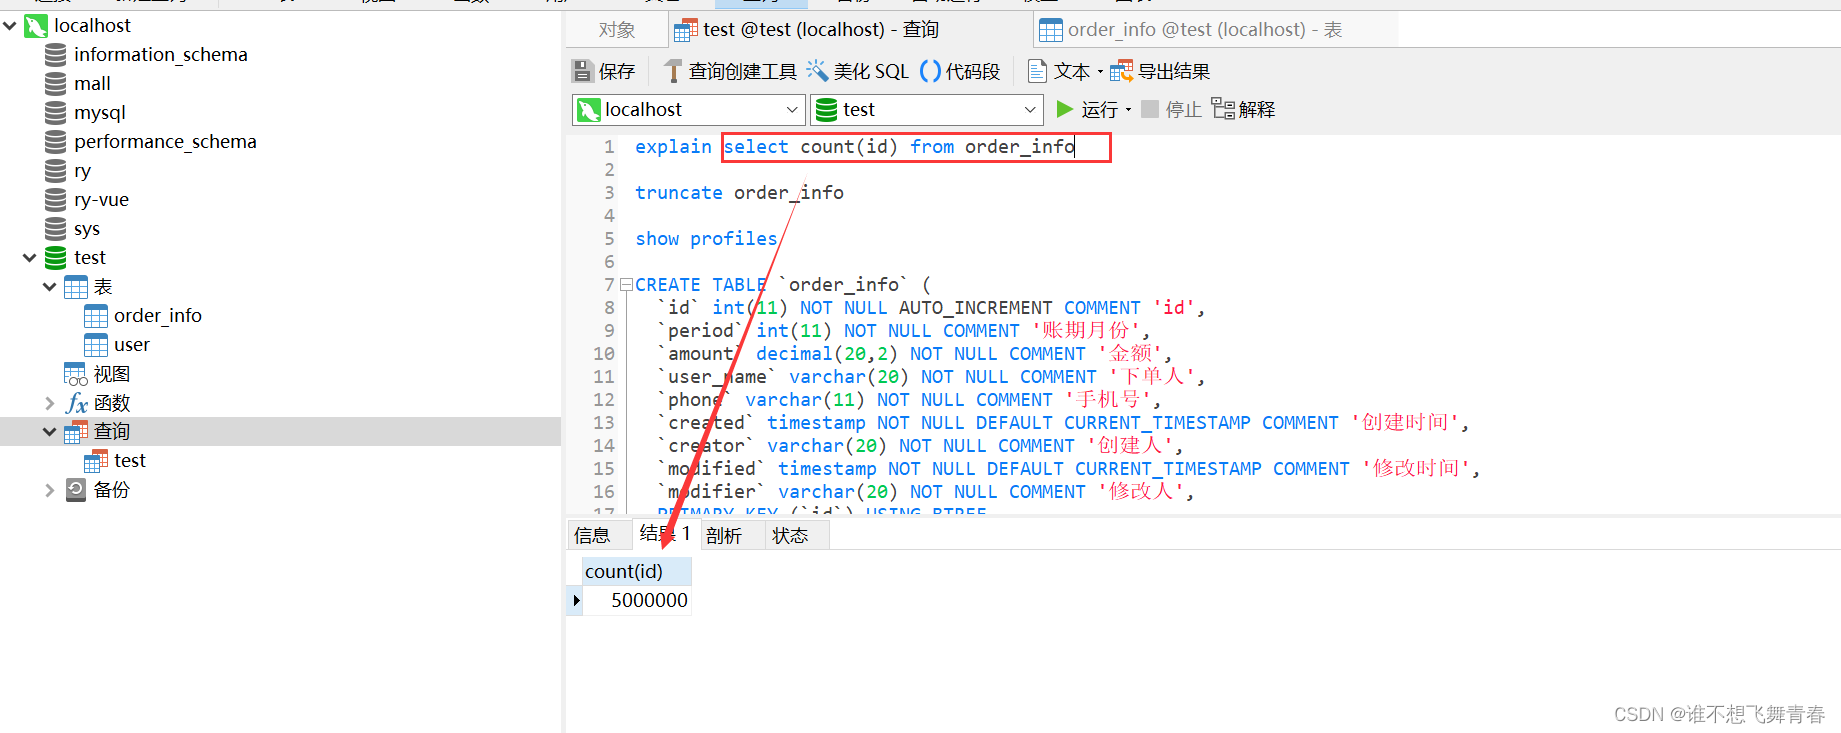The height and width of the screenshot is (733, 1841).
Task: Open the 文本 dropdown arrow
Action: pyautogui.click(x=1100, y=72)
